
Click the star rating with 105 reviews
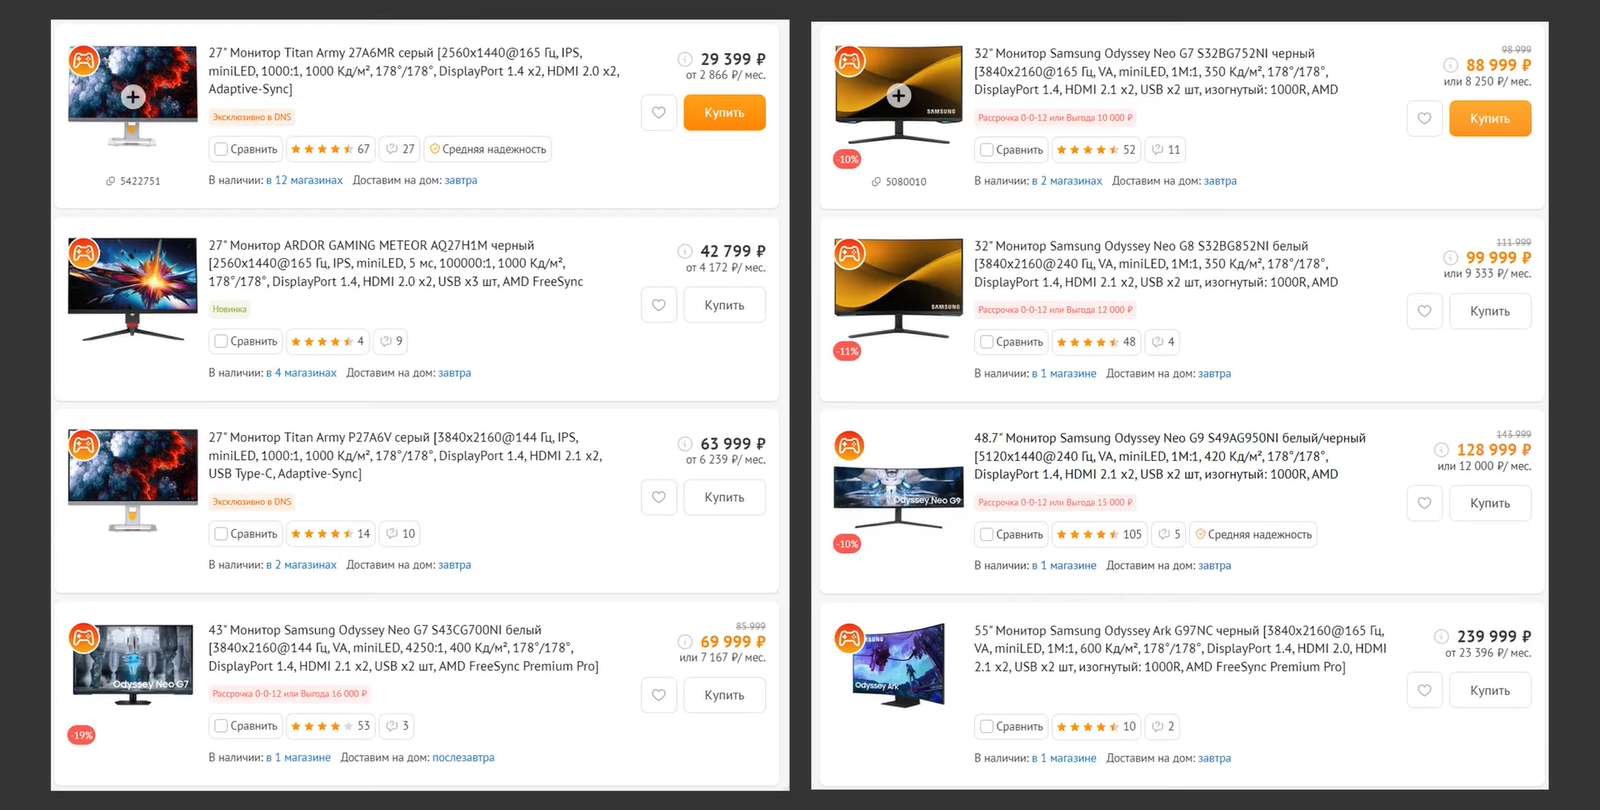[1098, 535]
